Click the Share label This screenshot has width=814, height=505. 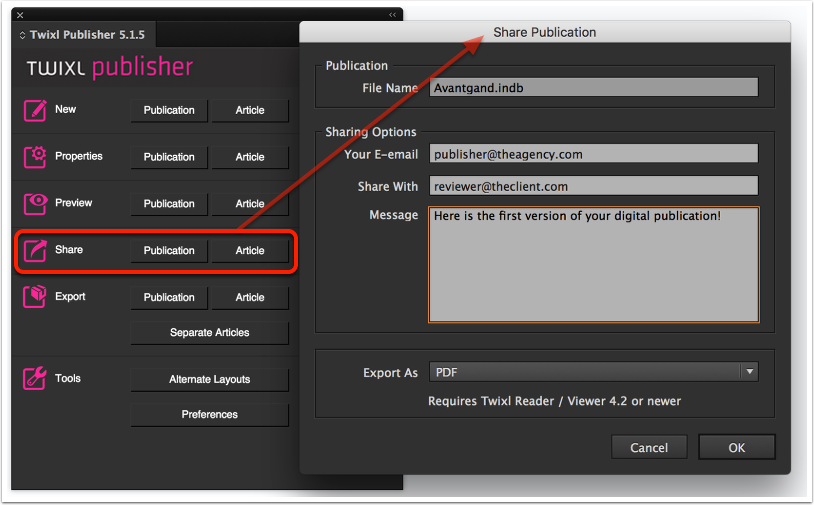tap(69, 250)
